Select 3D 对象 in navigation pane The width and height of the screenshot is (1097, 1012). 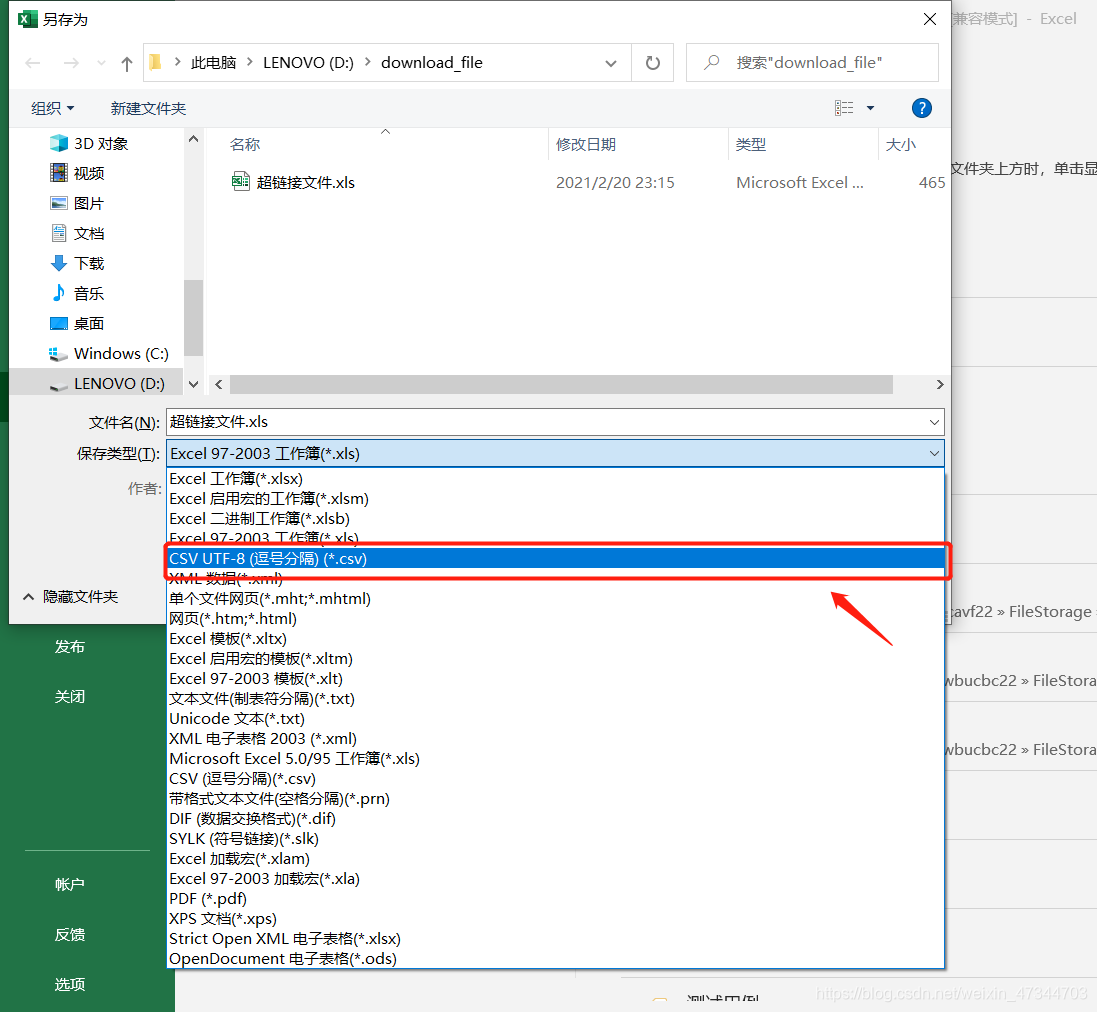(89, 143)
